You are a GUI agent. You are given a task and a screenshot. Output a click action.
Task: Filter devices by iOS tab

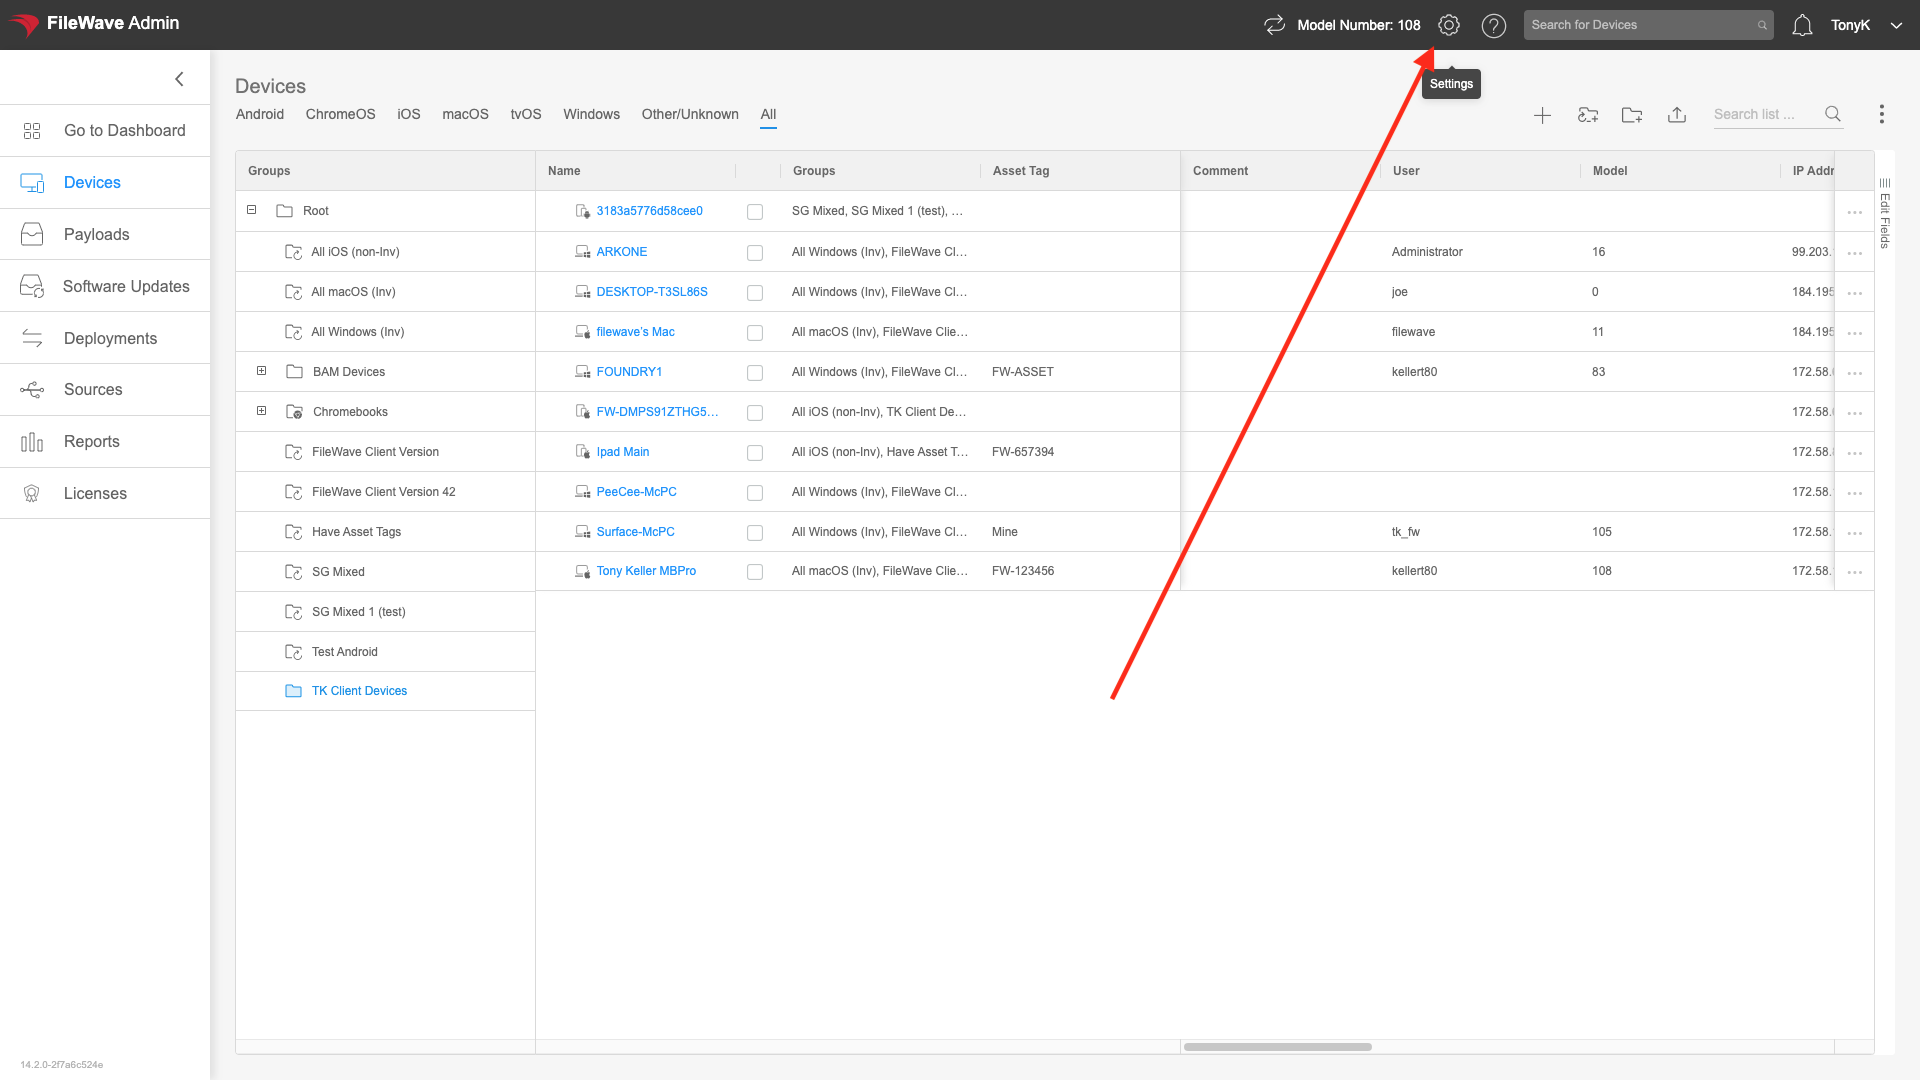click(x=408, y=114)
